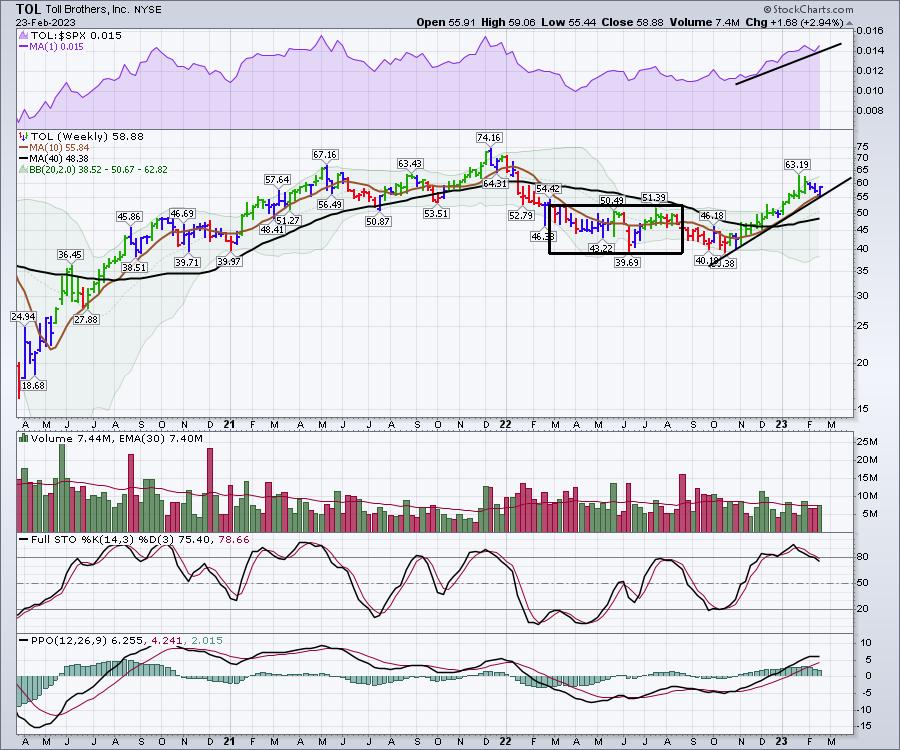
Task: Click the 63.19 recent high label
Action: pyautogui.click(x=796, y=164)
